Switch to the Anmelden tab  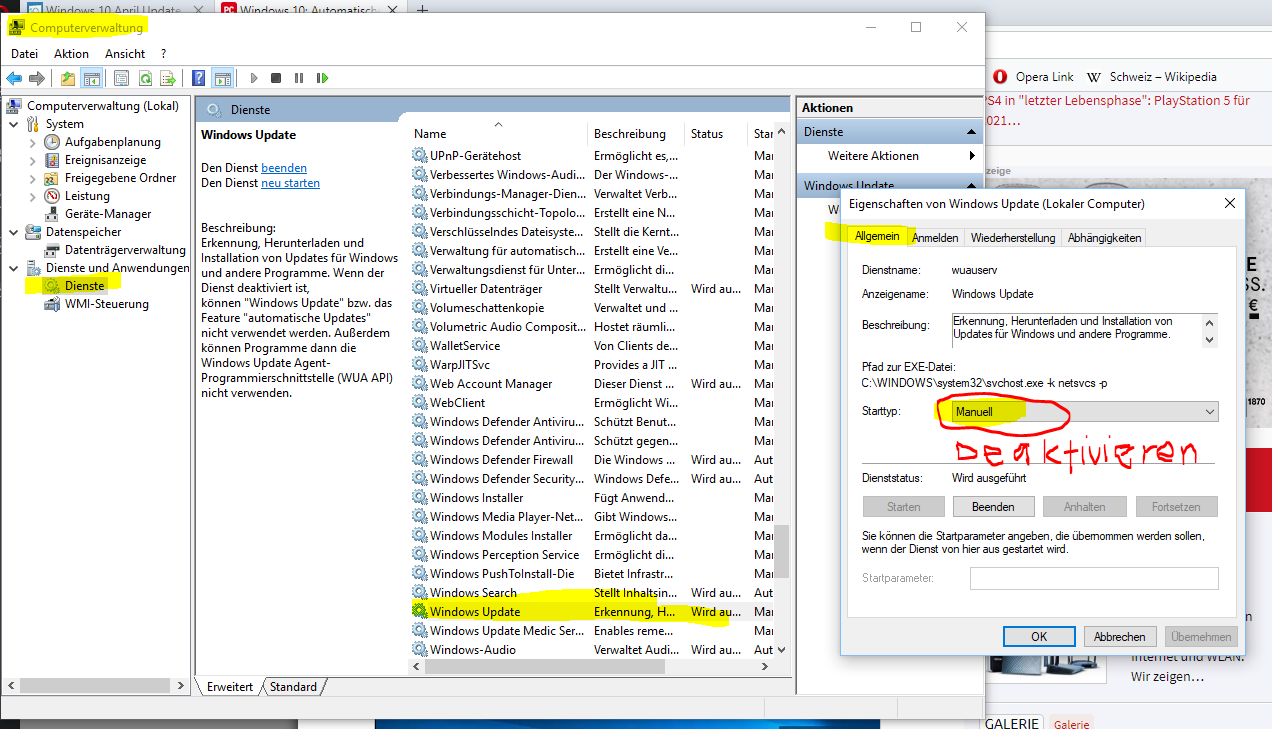click(x=936, y=238)
